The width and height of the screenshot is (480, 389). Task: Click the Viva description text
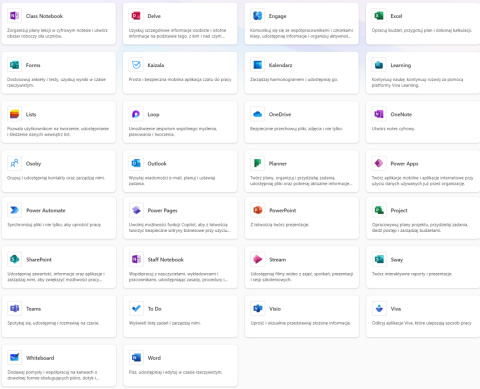(x=422, y=323)
